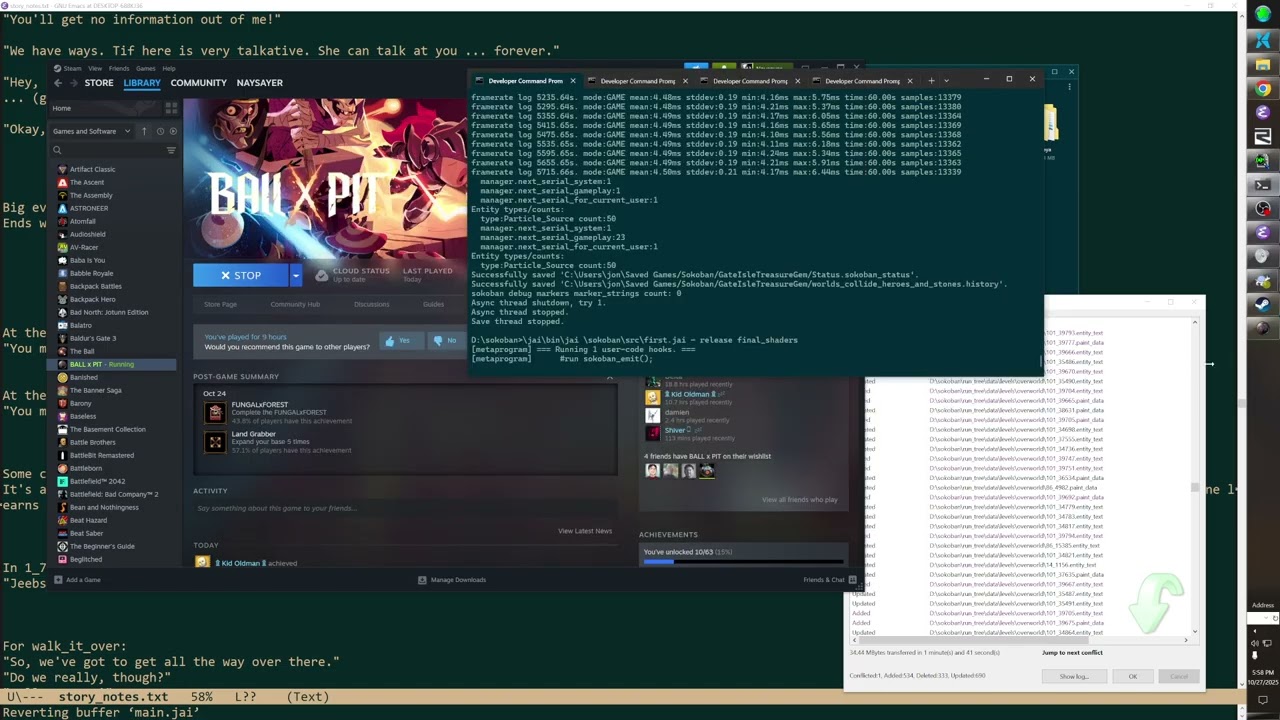Click Show log button in the update dialog
This screenshot has height=720, width=1280.
1074,676
